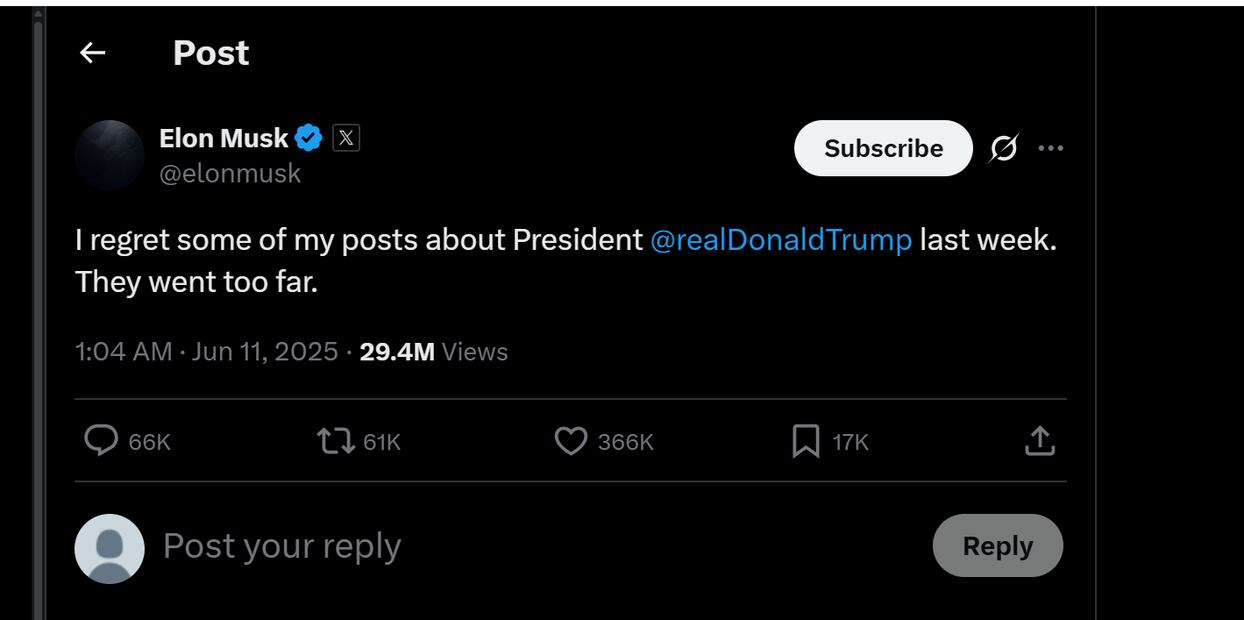Click the Grok slashed-circle icon
This screenshot has height=620, width=1244.
[1003, 149]
